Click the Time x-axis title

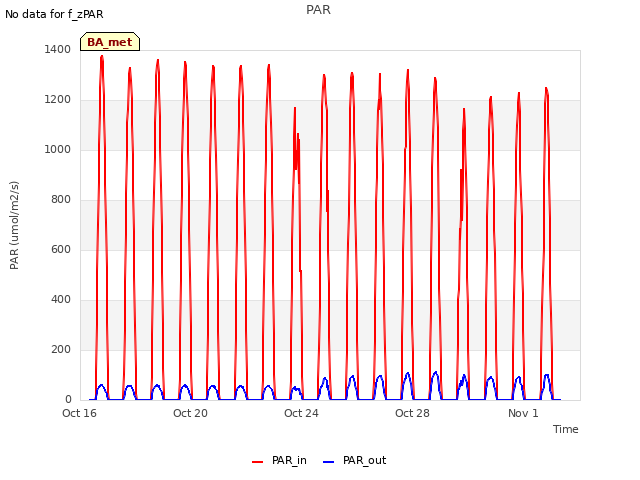click(566, 429)
